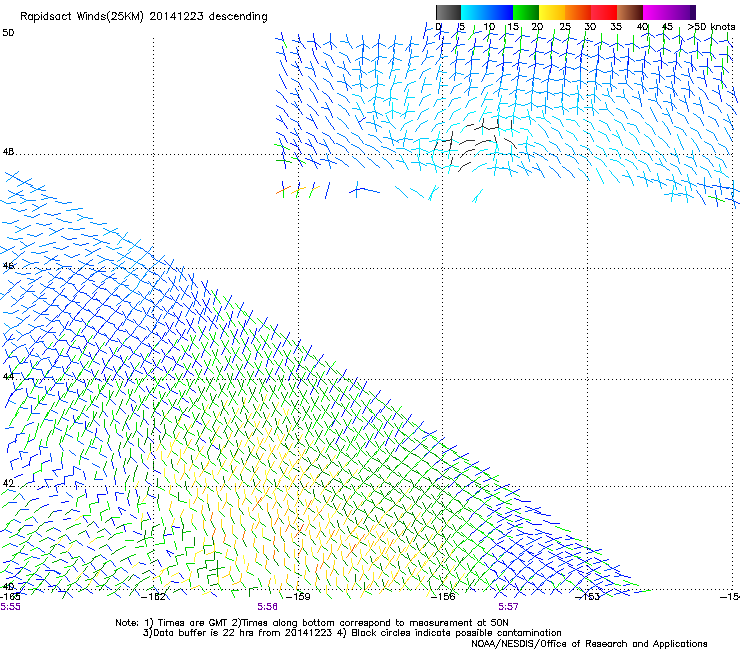Click the latitude label '46'

point(8,266)
